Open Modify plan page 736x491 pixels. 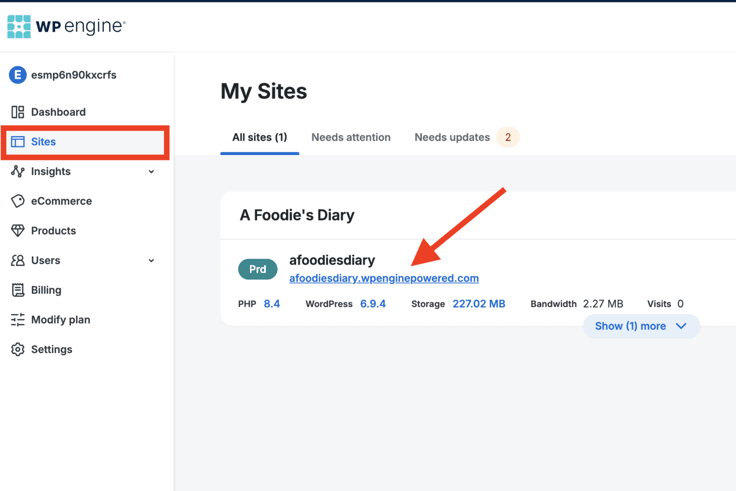pos(61,320)
